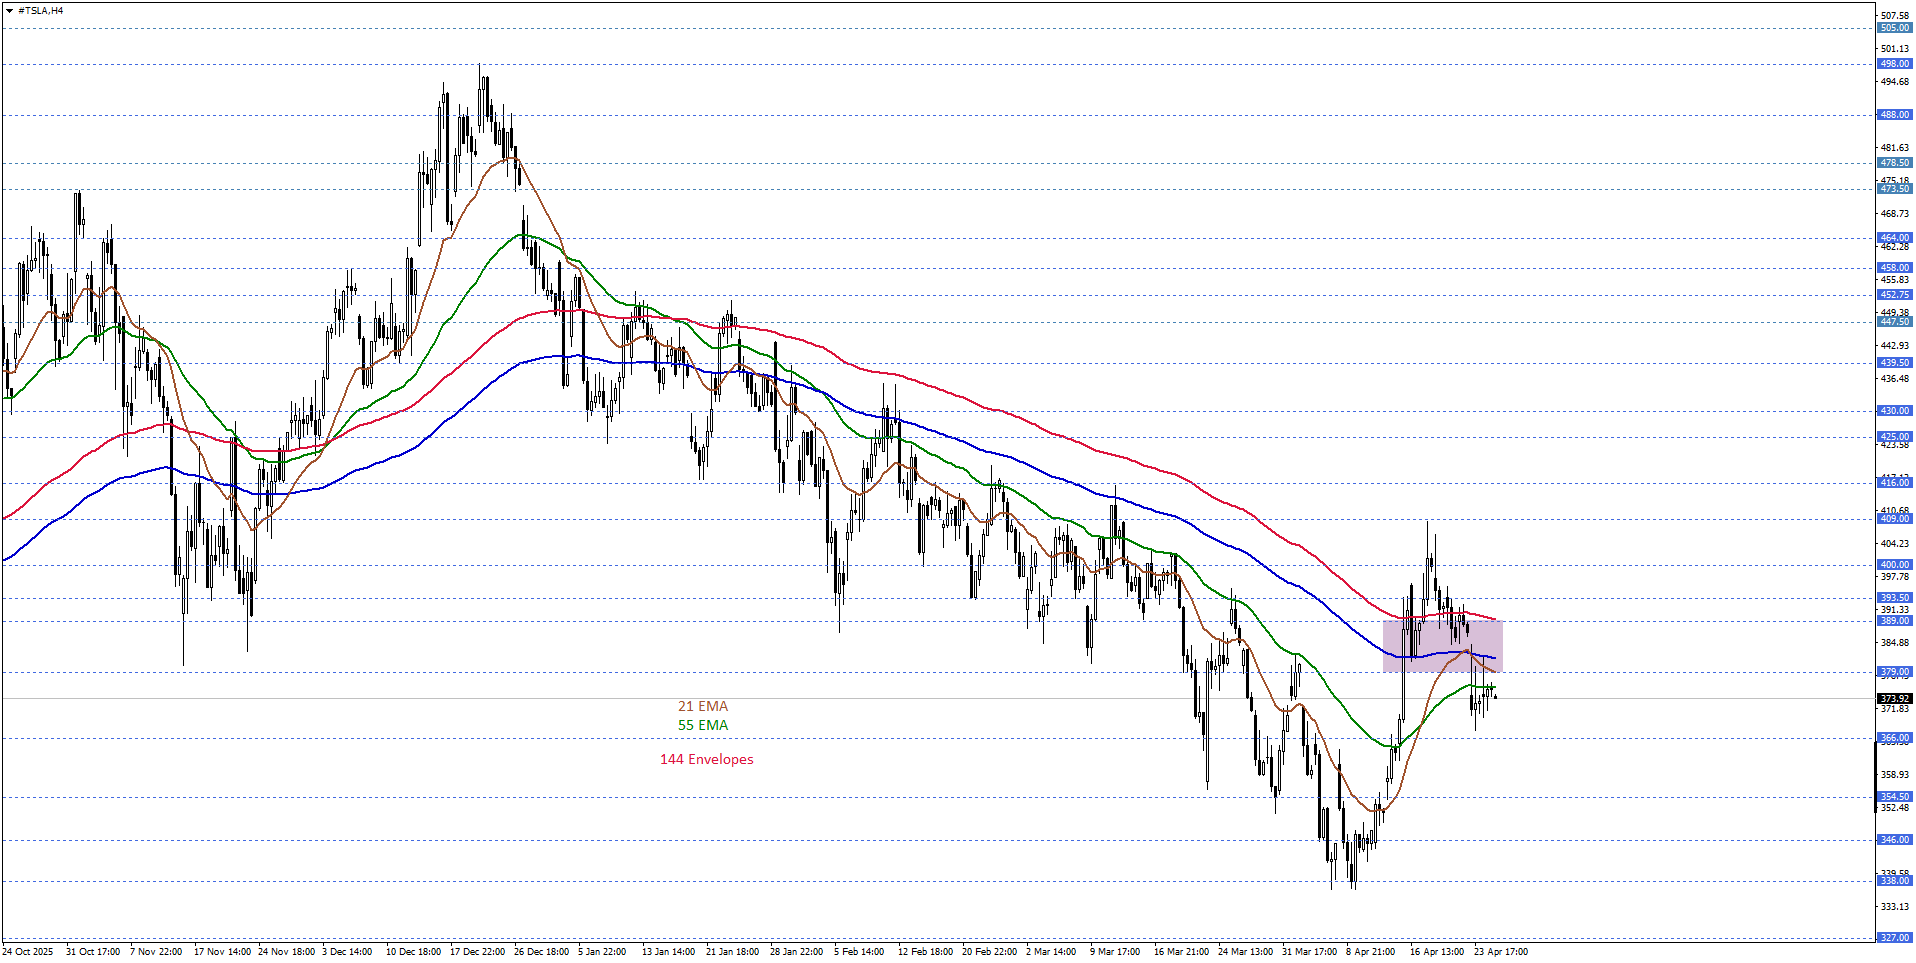Click the 488.00 price level tag
Image resolution: width=1916 pixels, height=963 pixels.
[1894, 115]
